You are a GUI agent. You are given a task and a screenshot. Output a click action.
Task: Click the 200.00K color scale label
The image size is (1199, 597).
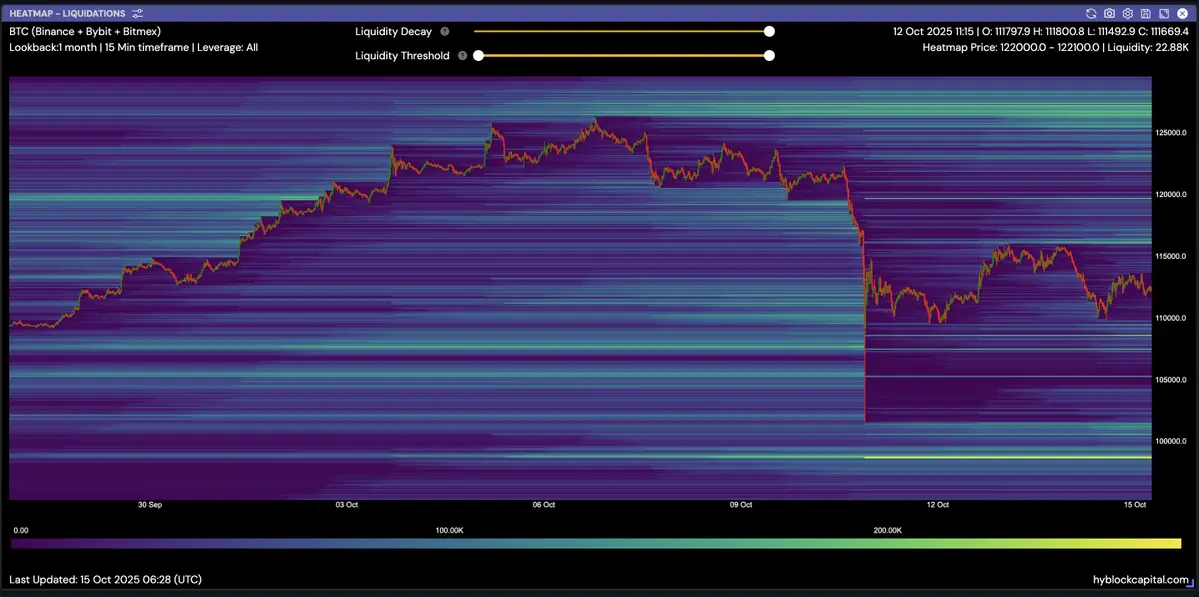coord(887,530)
